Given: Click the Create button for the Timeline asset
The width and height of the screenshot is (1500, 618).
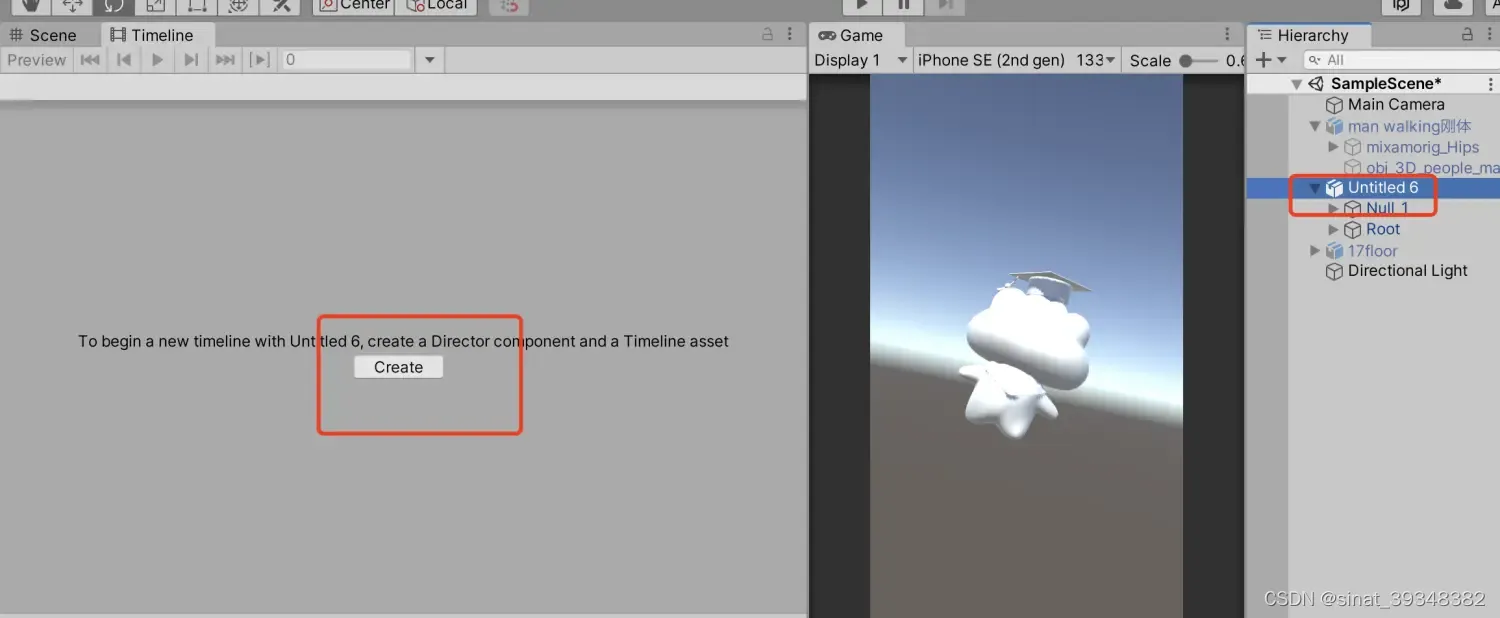Looking at the screenshot, I should click(397, 366).
